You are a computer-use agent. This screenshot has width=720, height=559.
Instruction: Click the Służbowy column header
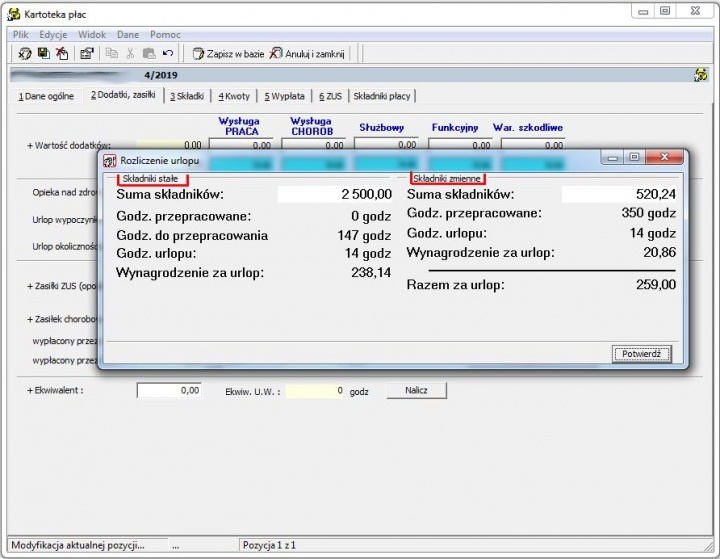pos(382,128)
